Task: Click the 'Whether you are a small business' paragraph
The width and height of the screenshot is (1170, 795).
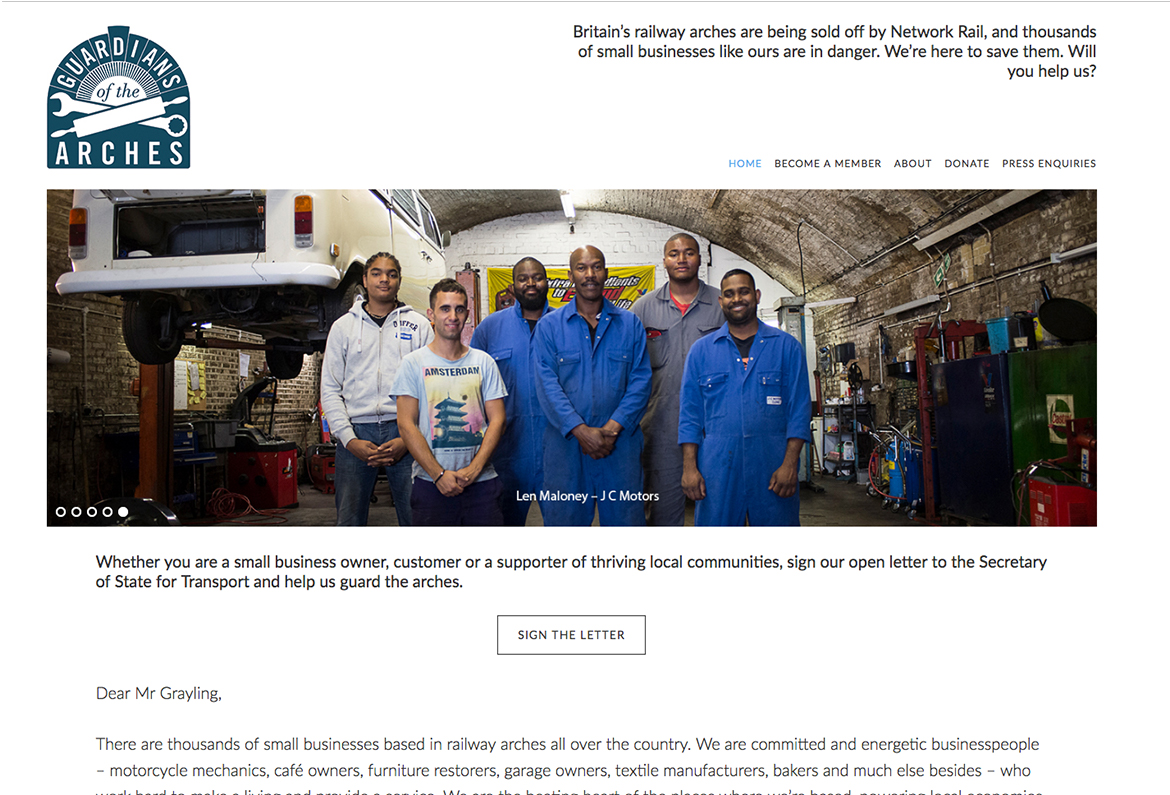Action: [x=571, y=572]
